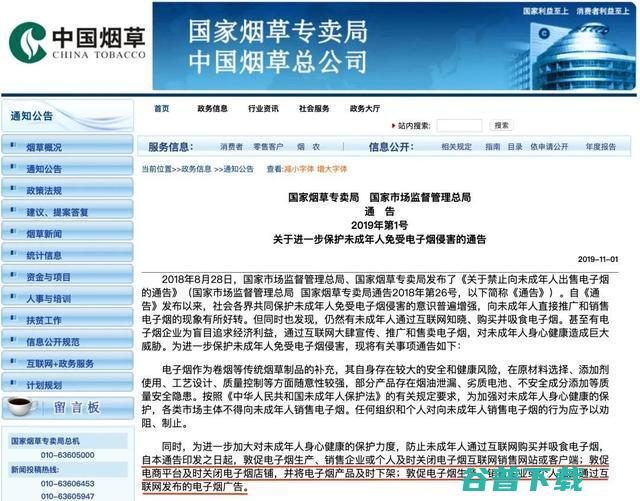Click the 搜索 search button

click(x=501, y=125)
